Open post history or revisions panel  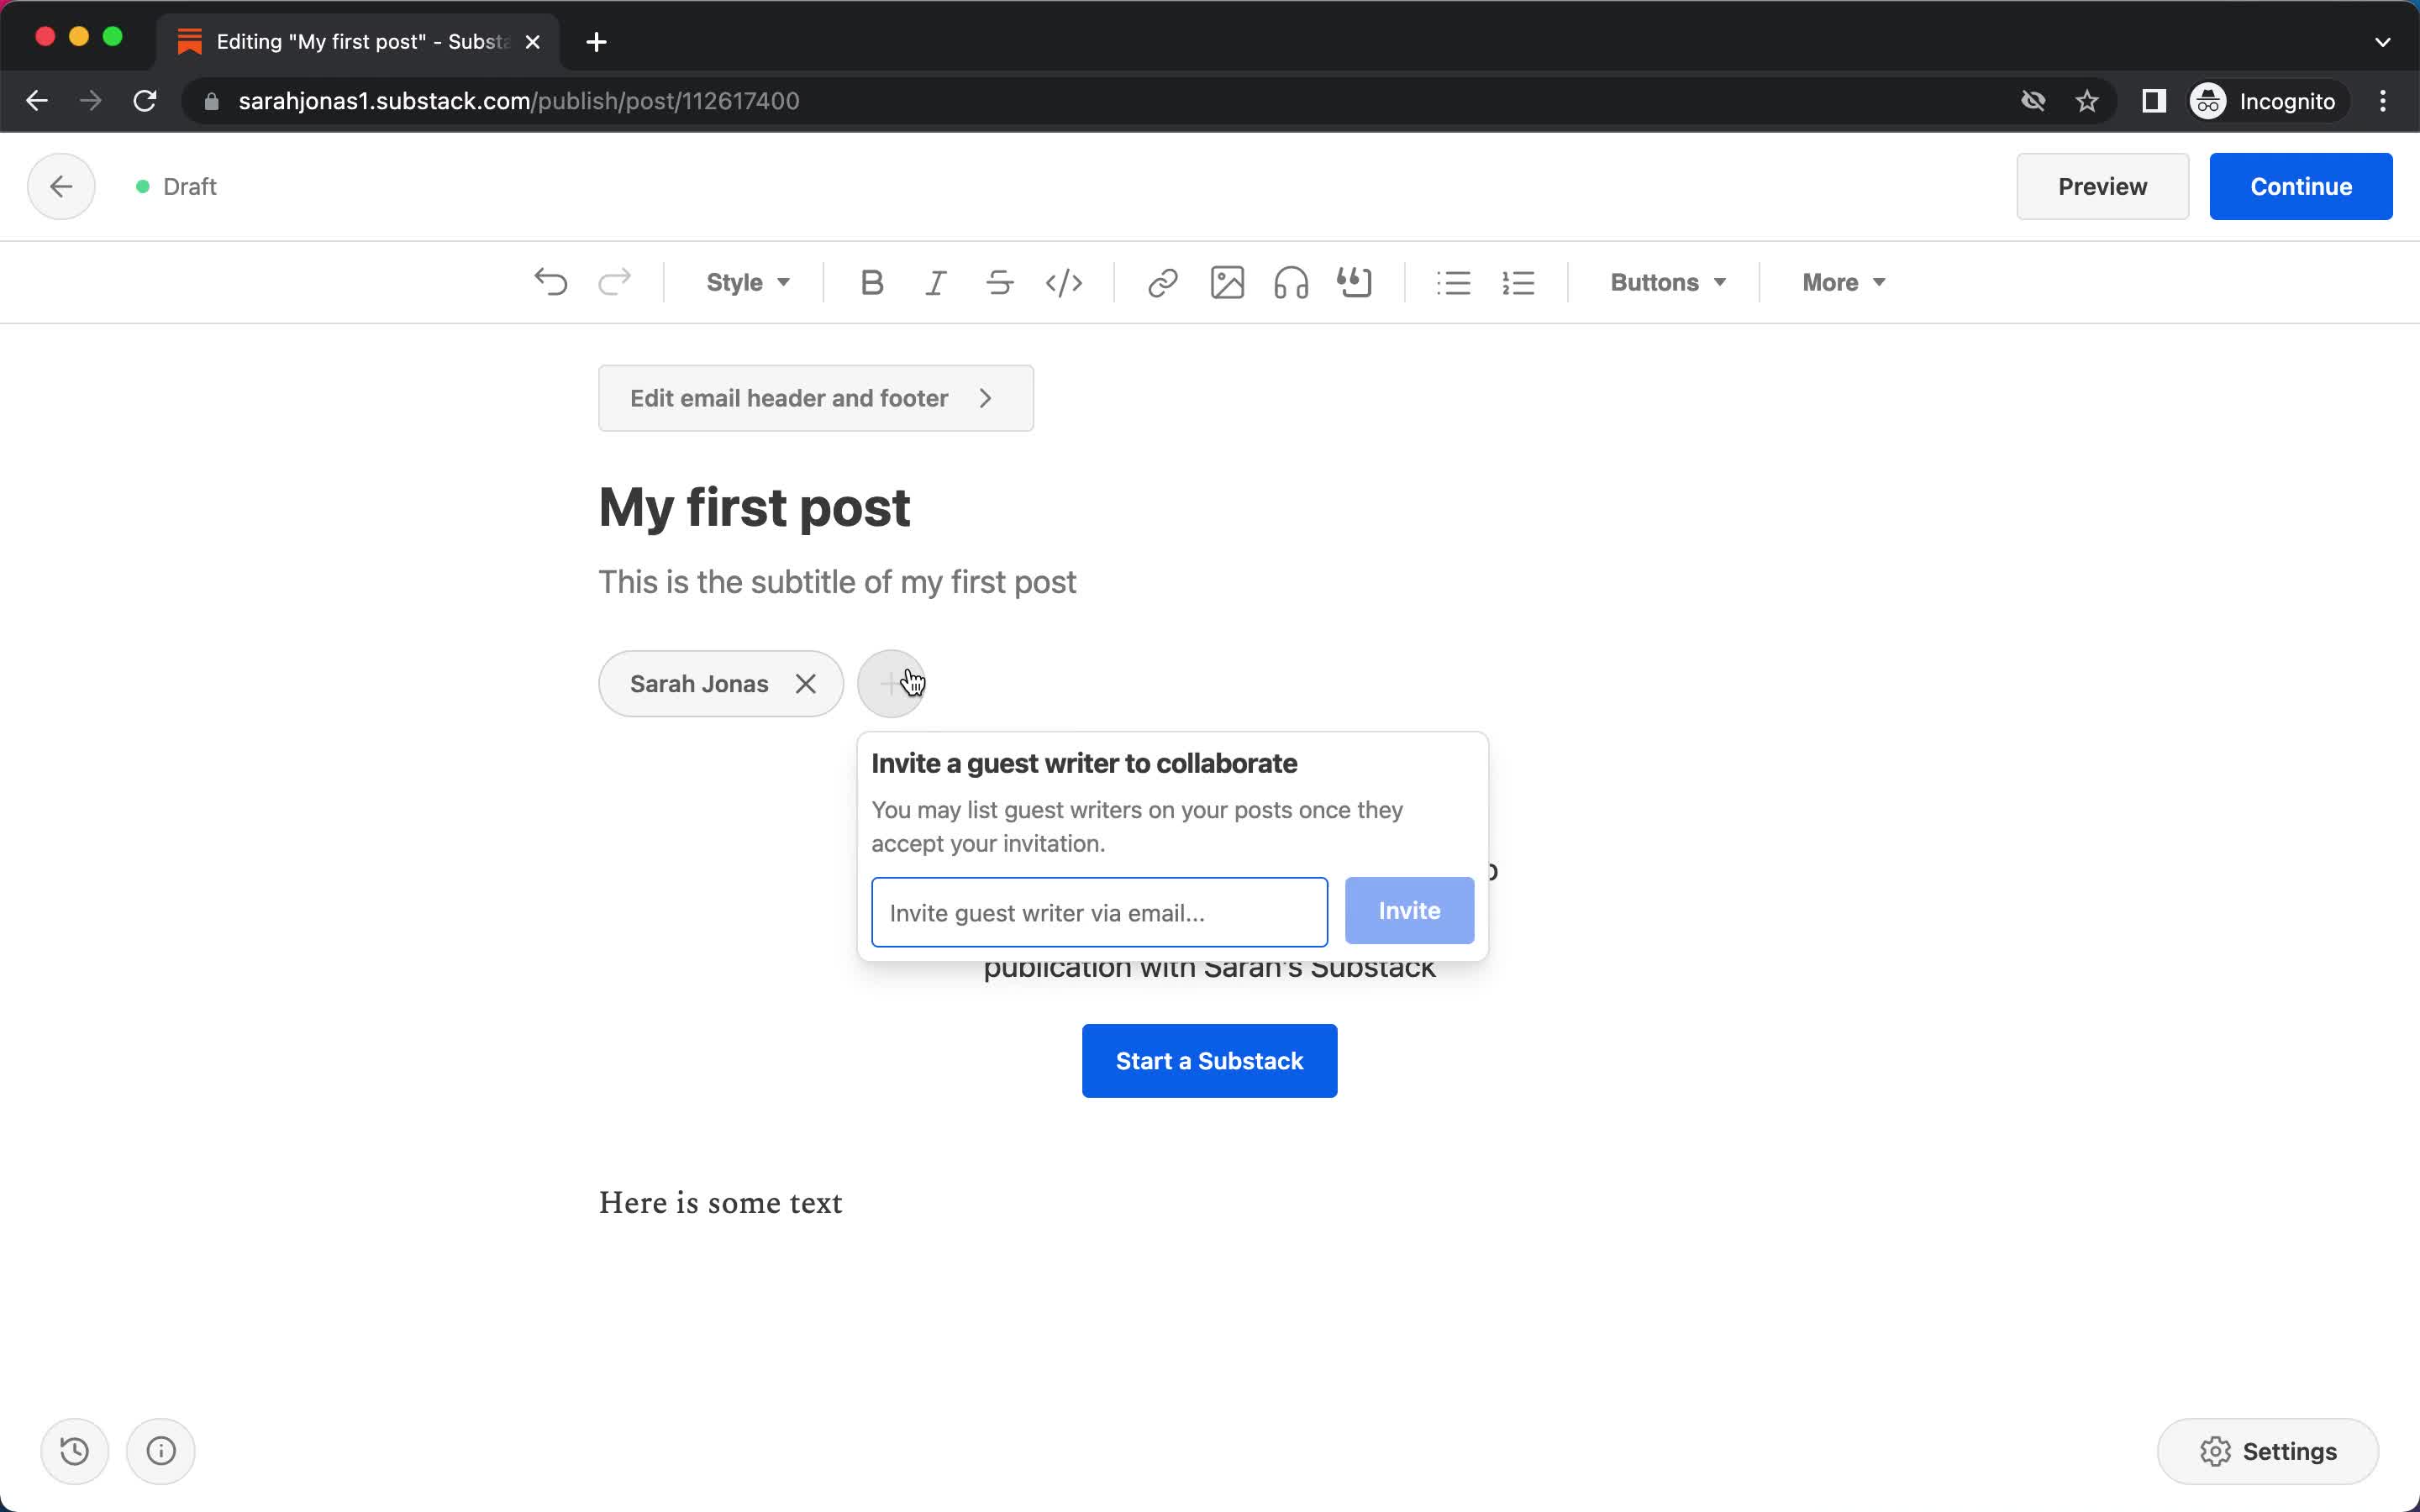coord(75,1449)
